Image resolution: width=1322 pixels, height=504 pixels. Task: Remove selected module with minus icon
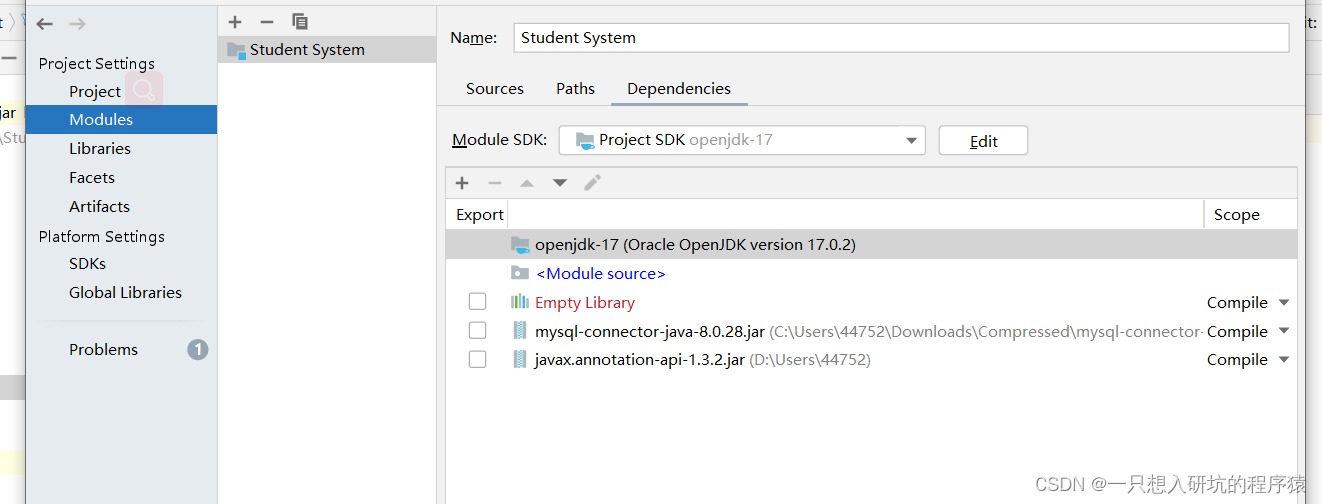266,21
